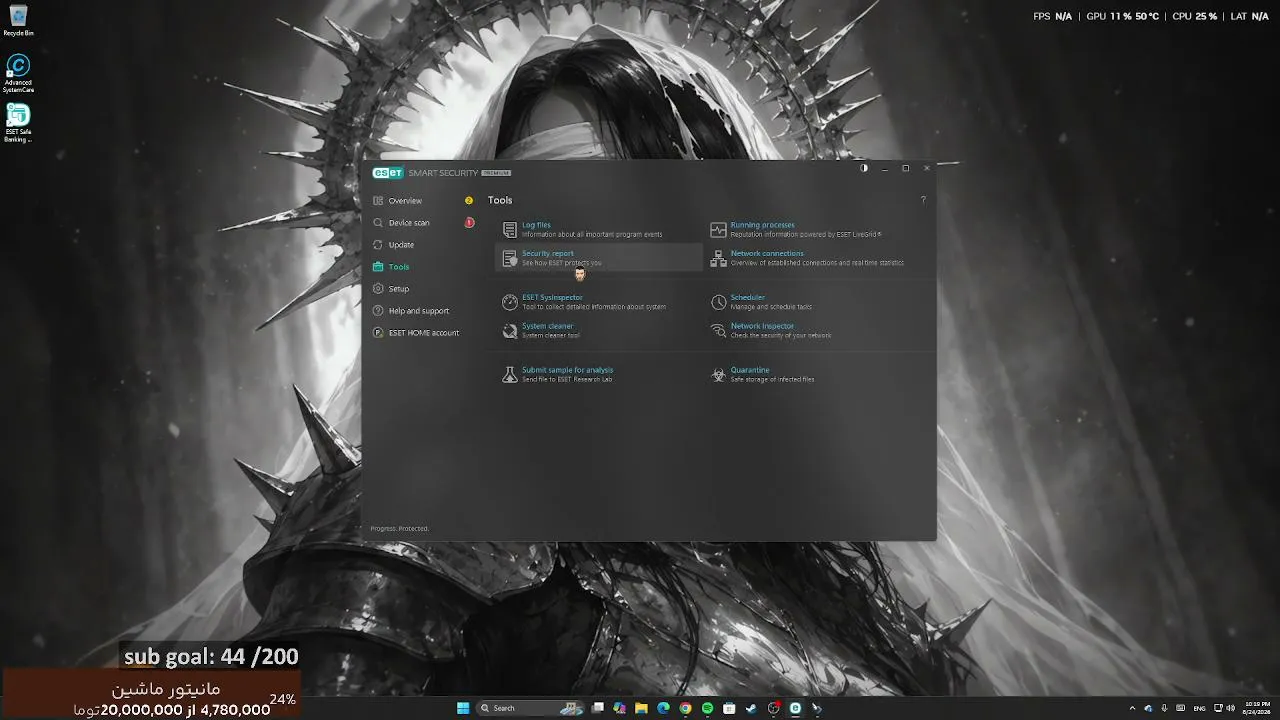This screenshot has height=720, width=1280.
Task: Click the system tray microphone icon
Action: [1164, 708]
